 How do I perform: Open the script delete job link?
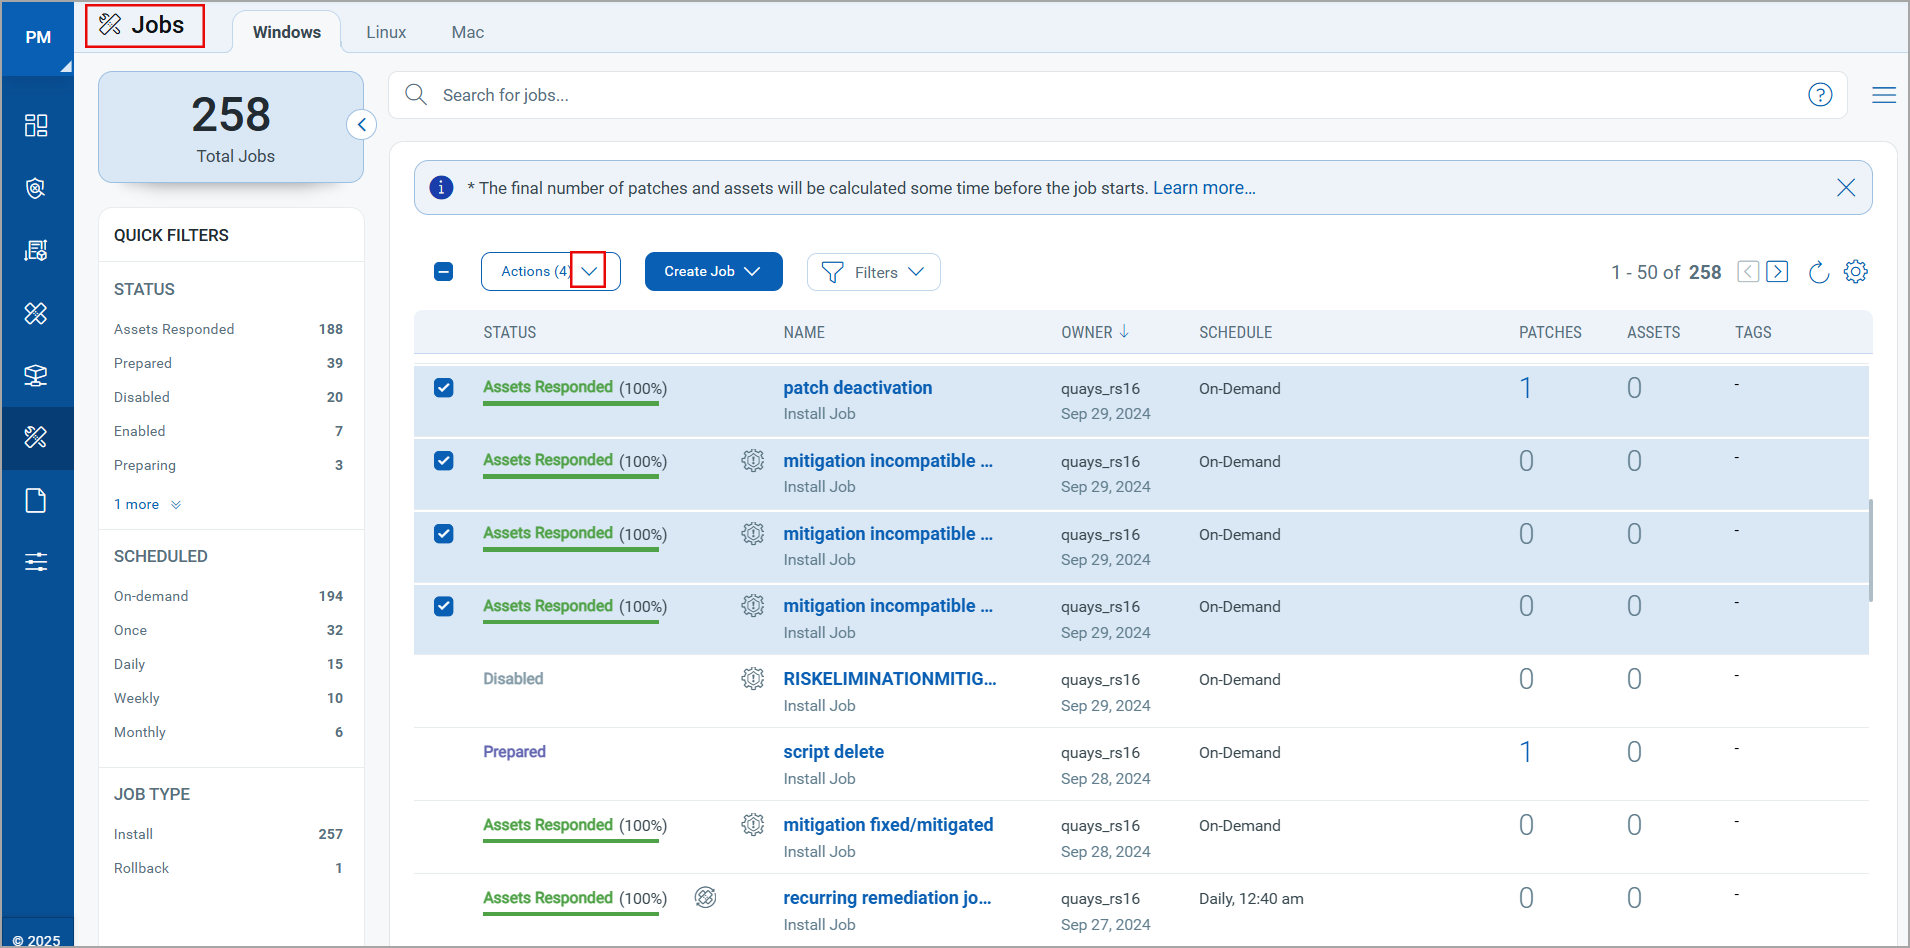(833, 752)
